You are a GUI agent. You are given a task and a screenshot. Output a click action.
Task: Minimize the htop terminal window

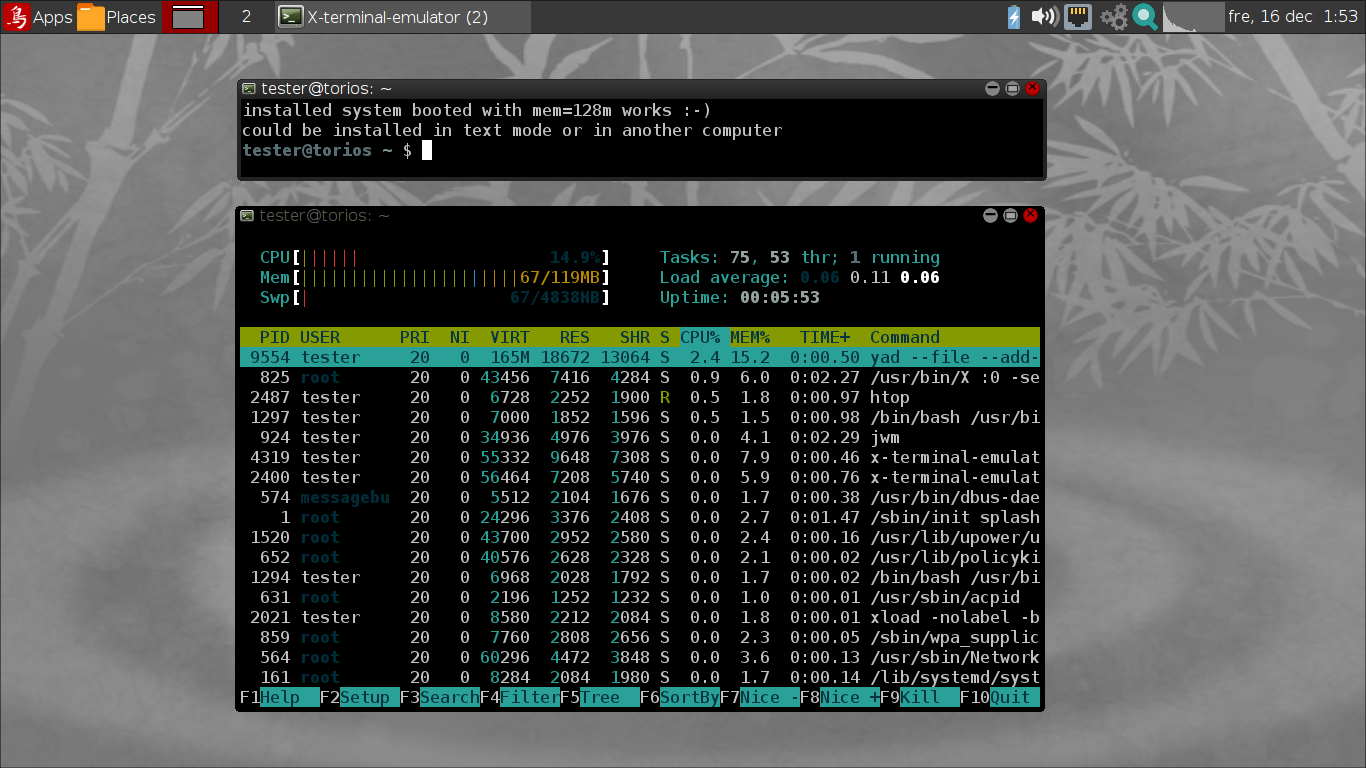[991, 216]
